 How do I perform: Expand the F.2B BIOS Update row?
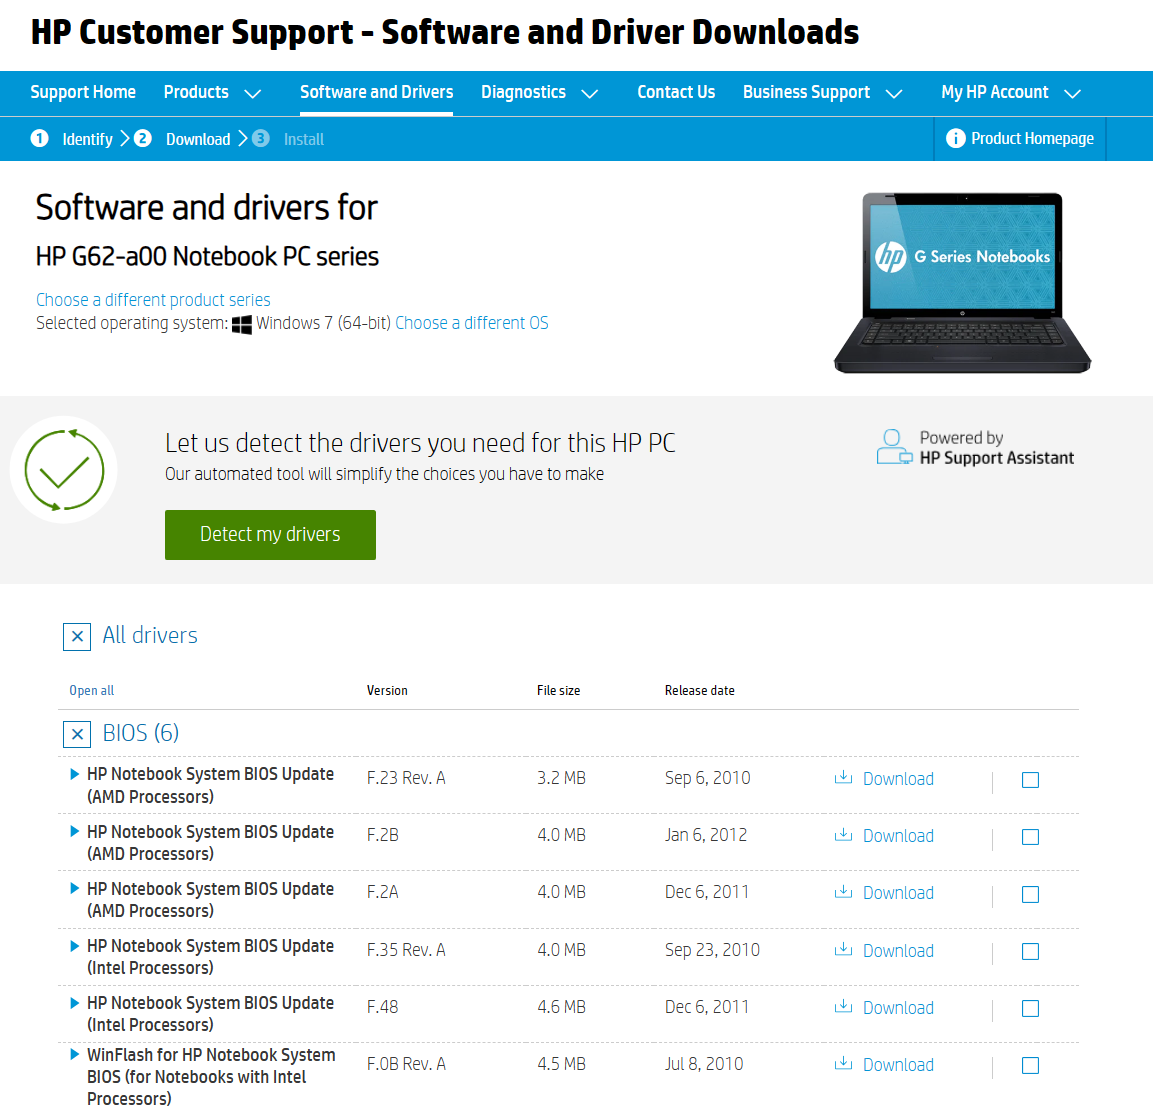coord(74,831)
